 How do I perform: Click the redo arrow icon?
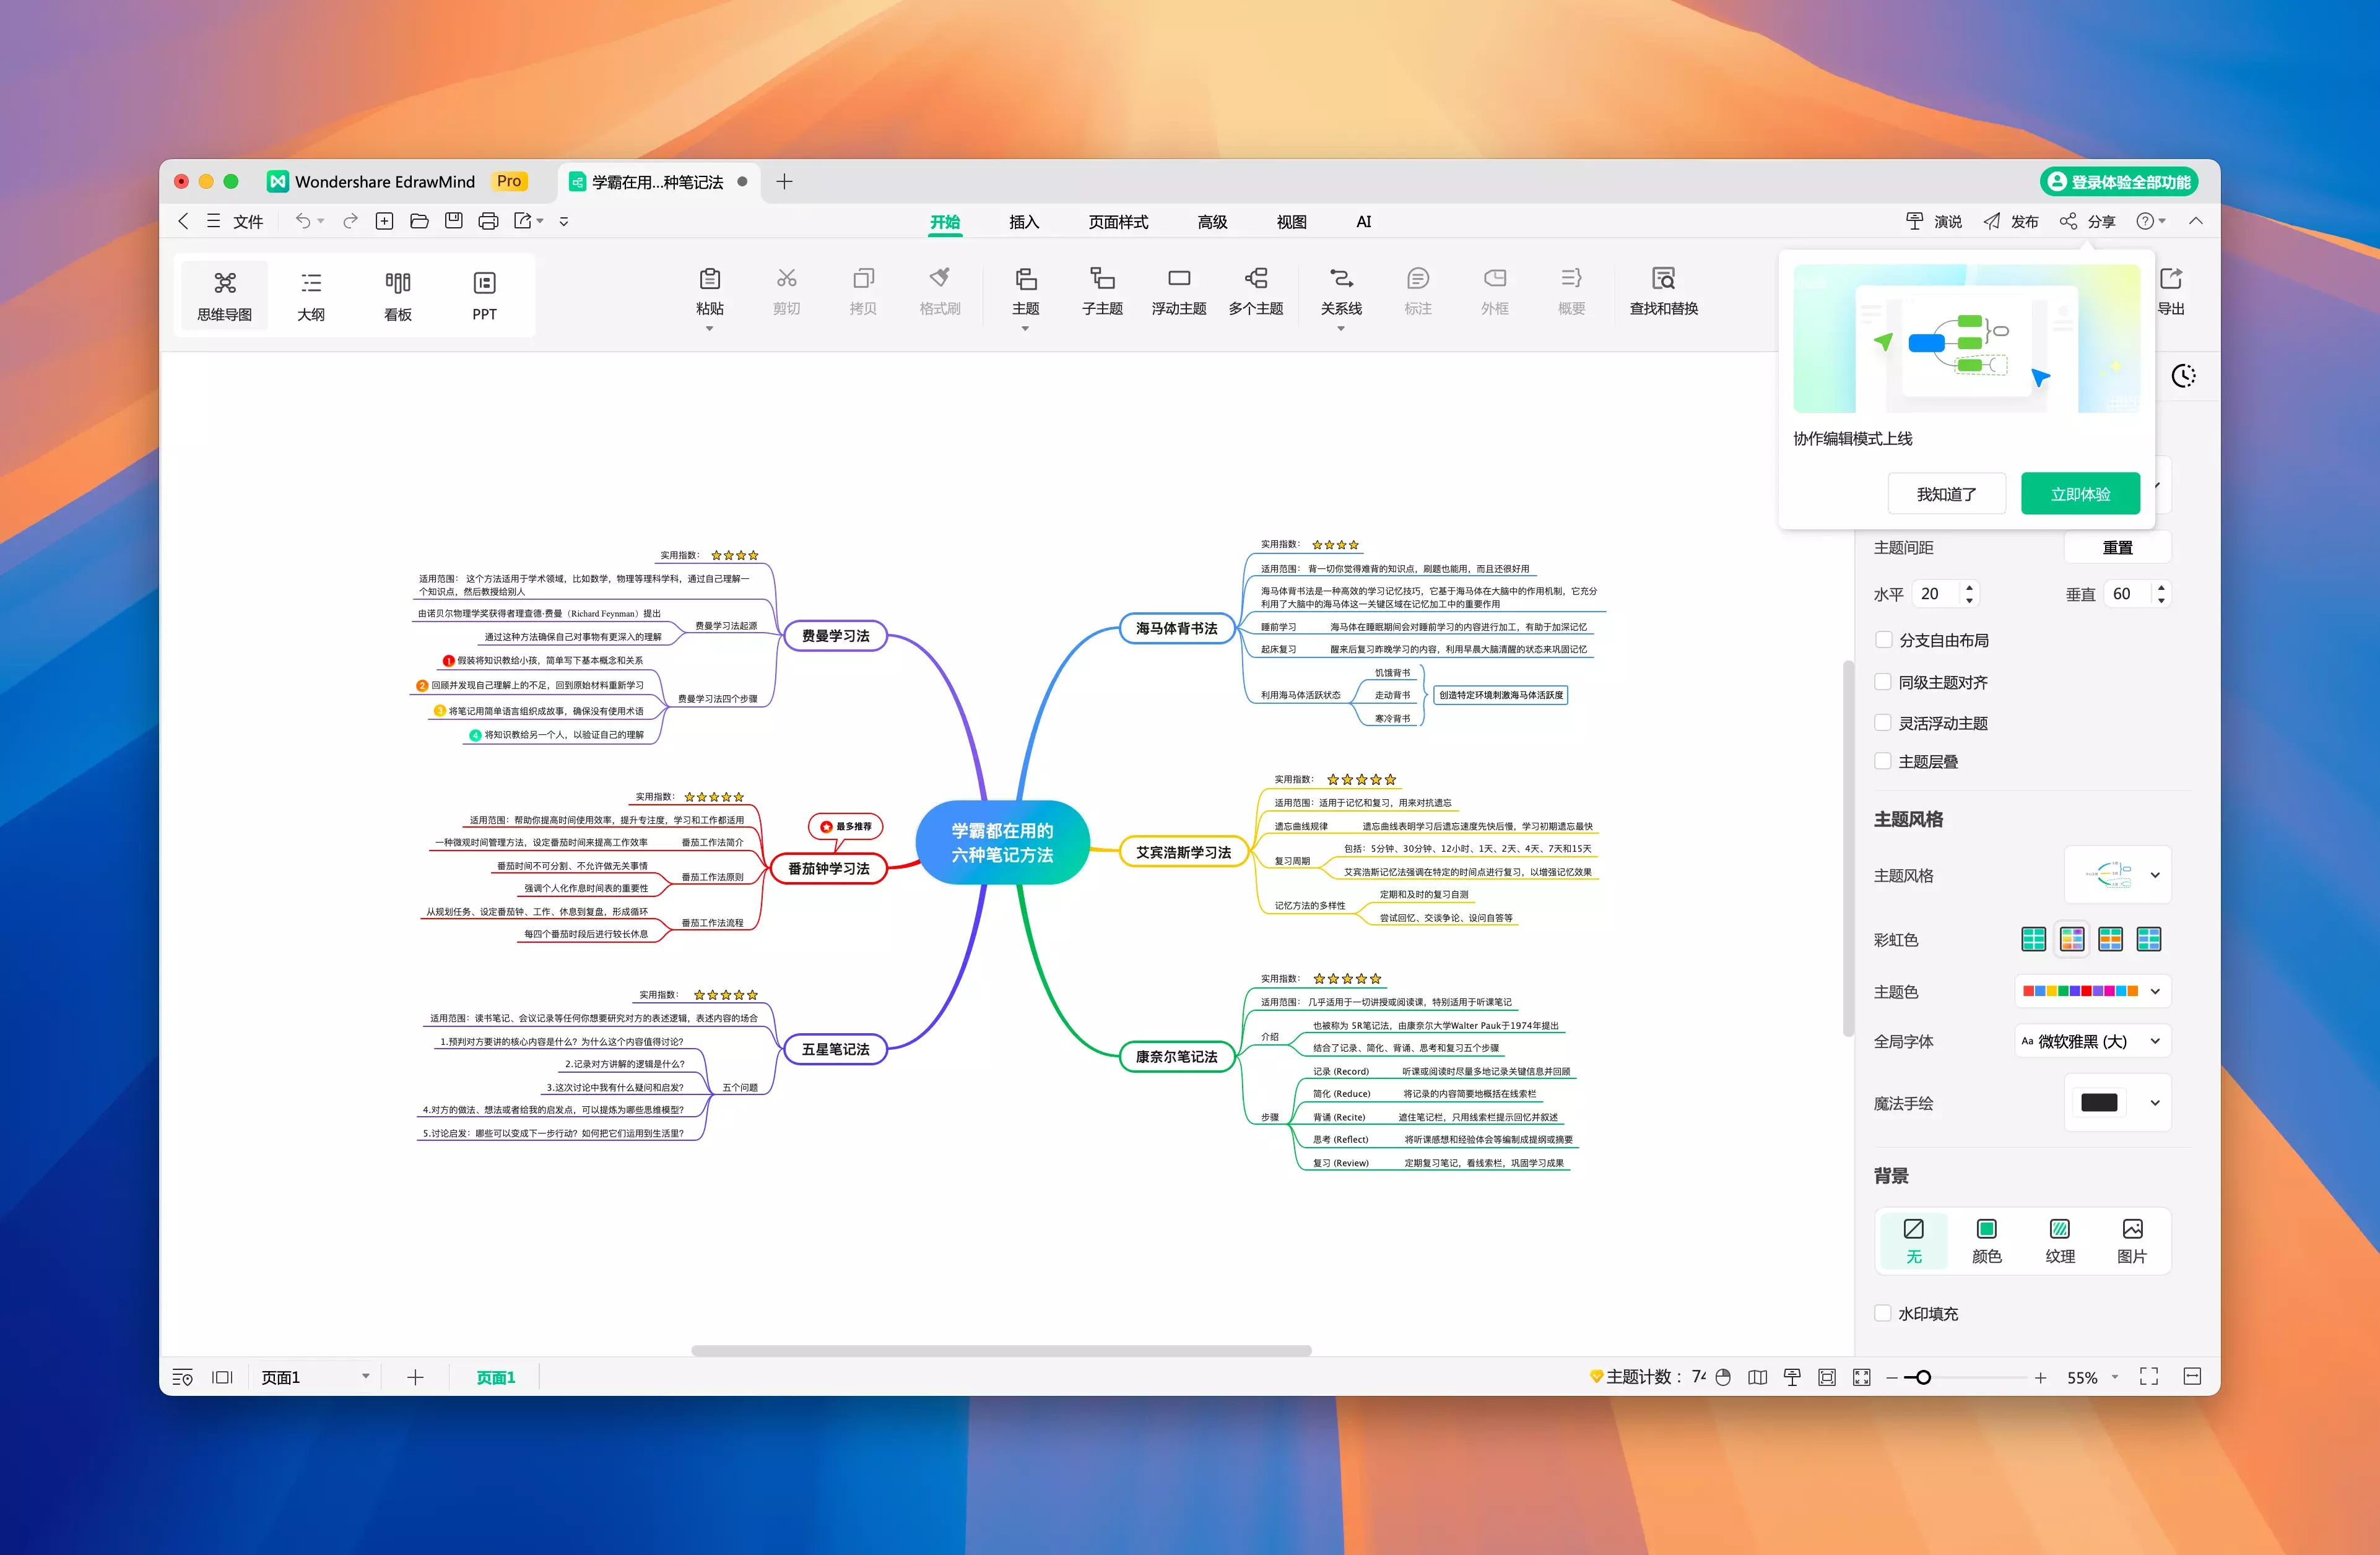click(350, 221)
